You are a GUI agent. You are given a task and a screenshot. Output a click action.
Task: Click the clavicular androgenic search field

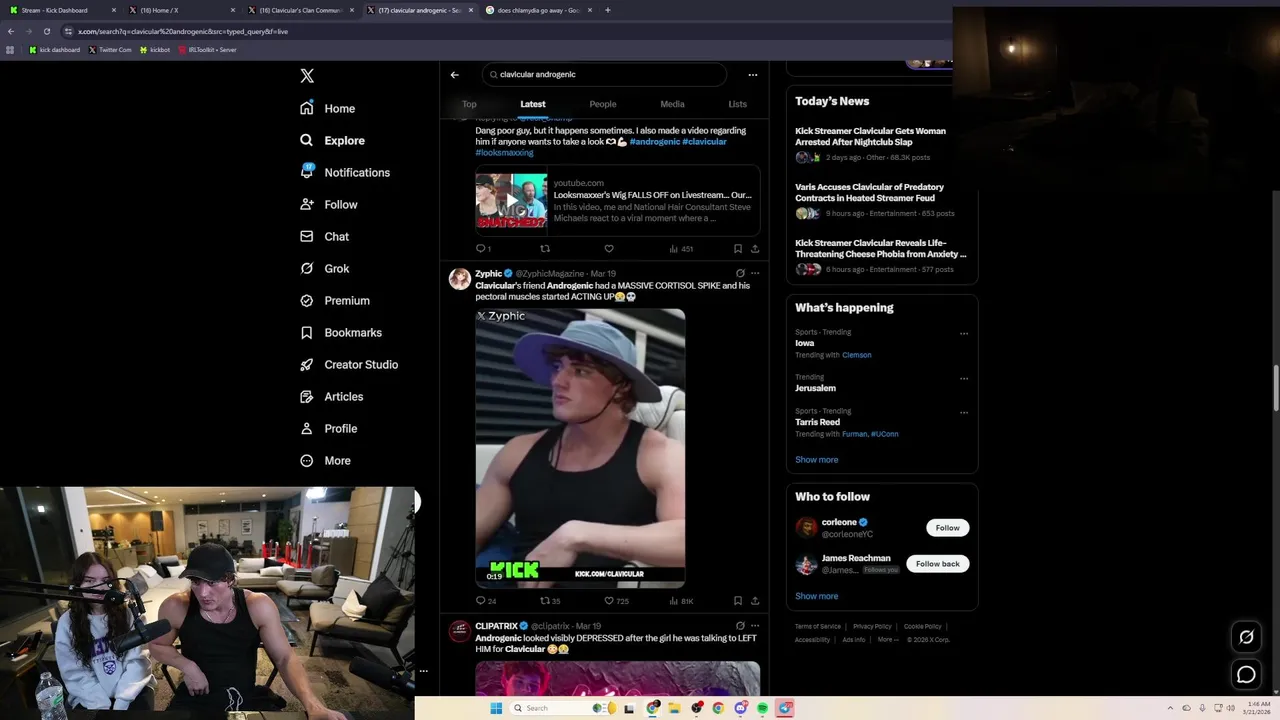pyautogui.click(x=604, y=74)
